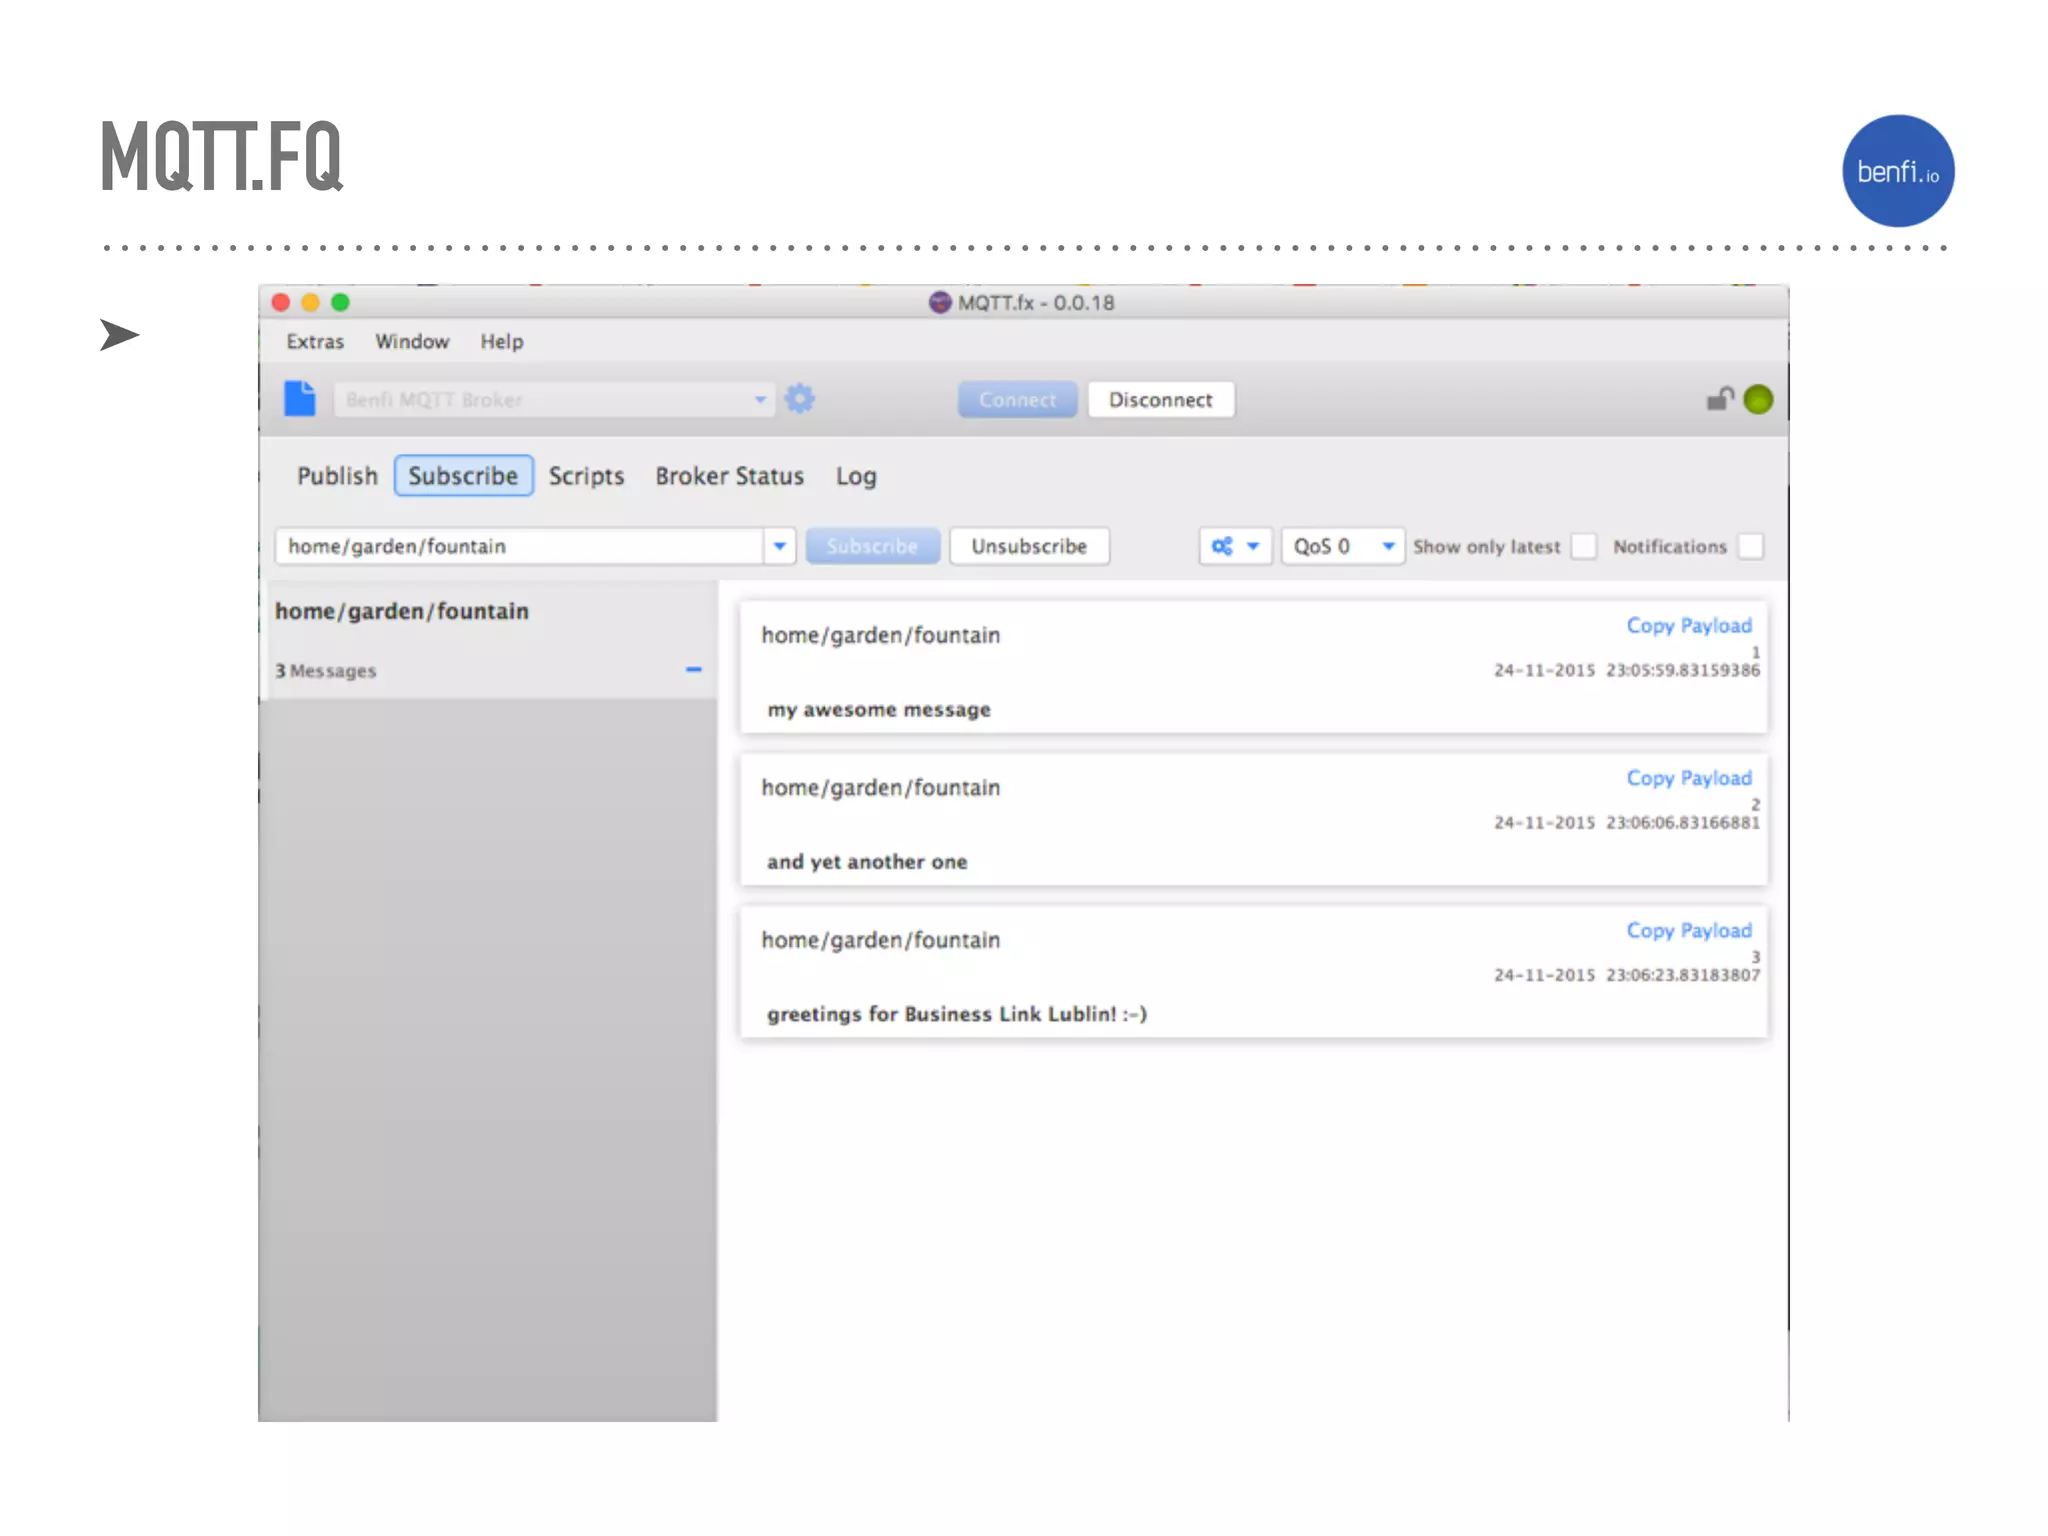Switch to the Publish tab
The height and width of the screenshot is (1536, 2048).
[x=337, y=476]
